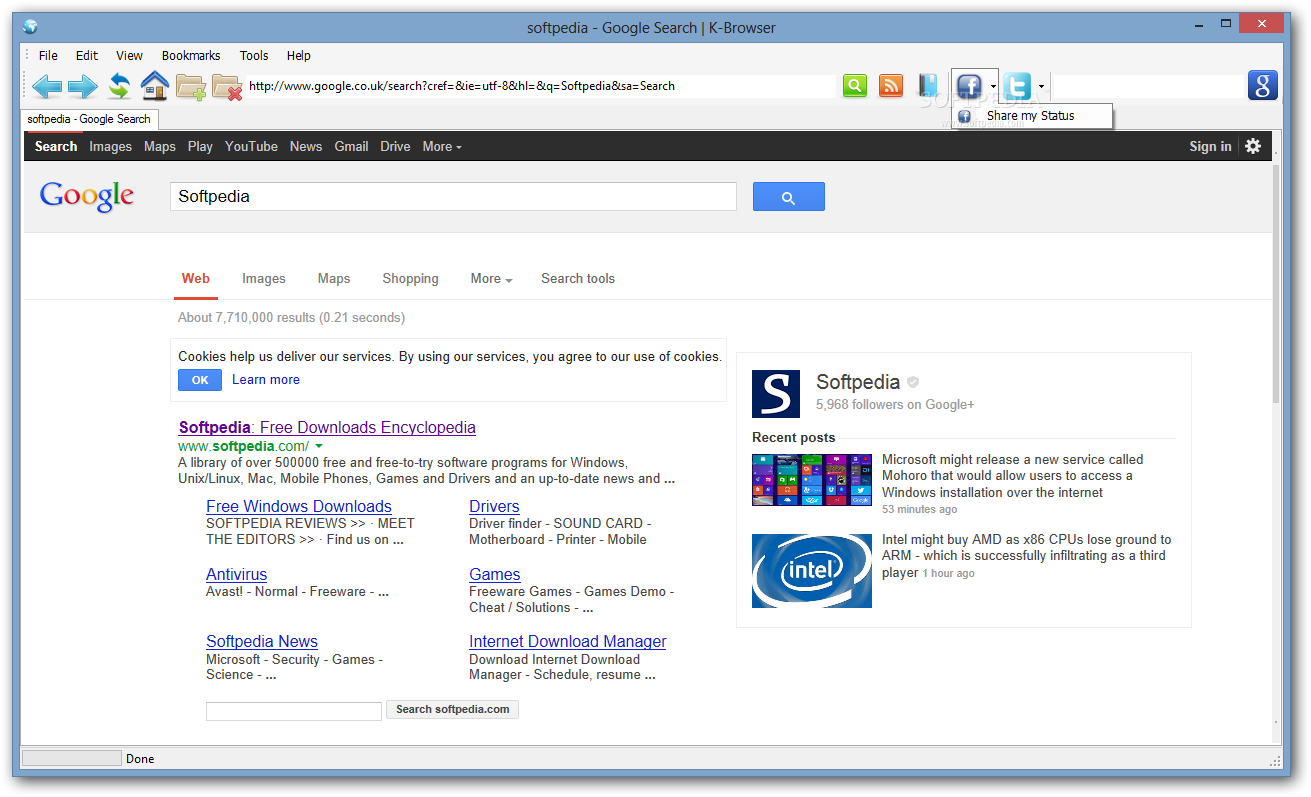Click the green magnifier Go button
Viewport: 1311px width, 797px height.
(x=855, y=86)
